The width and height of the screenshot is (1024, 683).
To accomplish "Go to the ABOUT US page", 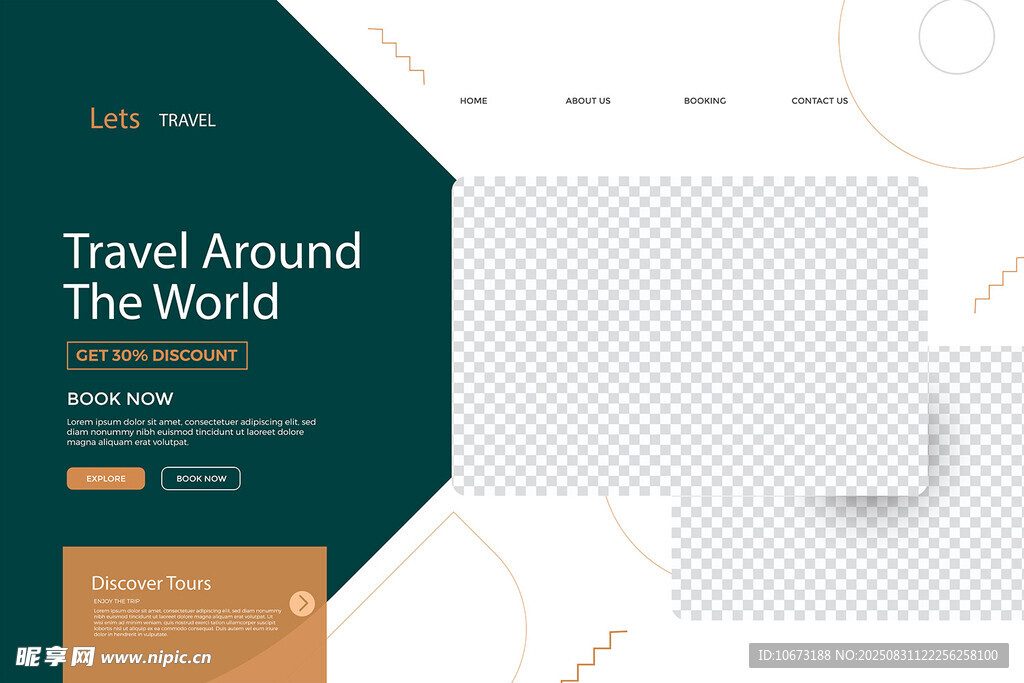I will click(x=588, y=101).
